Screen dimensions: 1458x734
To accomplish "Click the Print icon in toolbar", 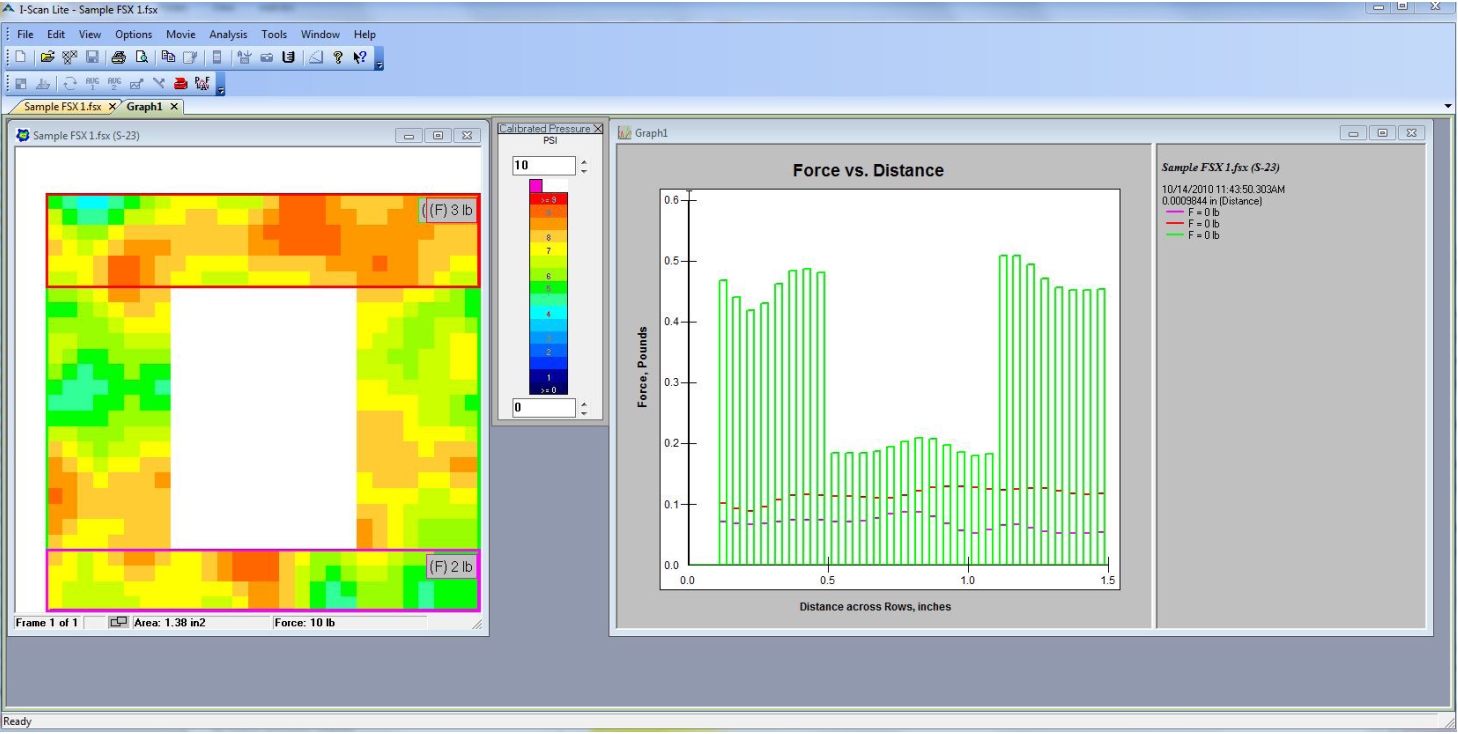I will point(118,58).
